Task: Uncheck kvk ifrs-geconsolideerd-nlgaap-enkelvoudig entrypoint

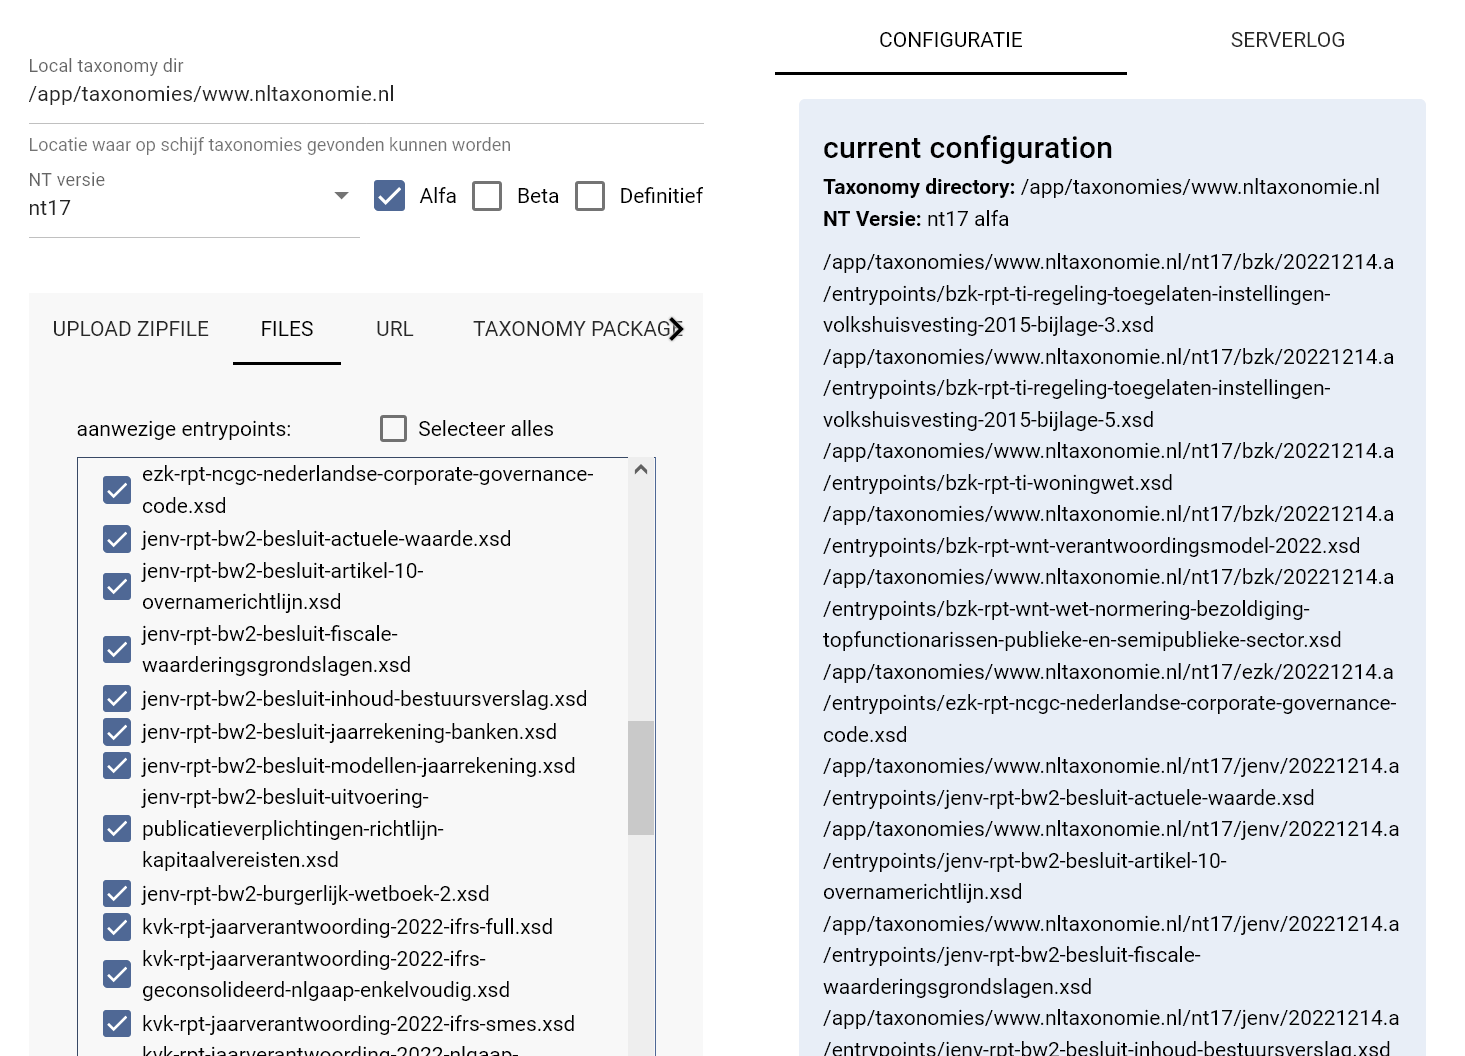Action: [x=117, y=974]
